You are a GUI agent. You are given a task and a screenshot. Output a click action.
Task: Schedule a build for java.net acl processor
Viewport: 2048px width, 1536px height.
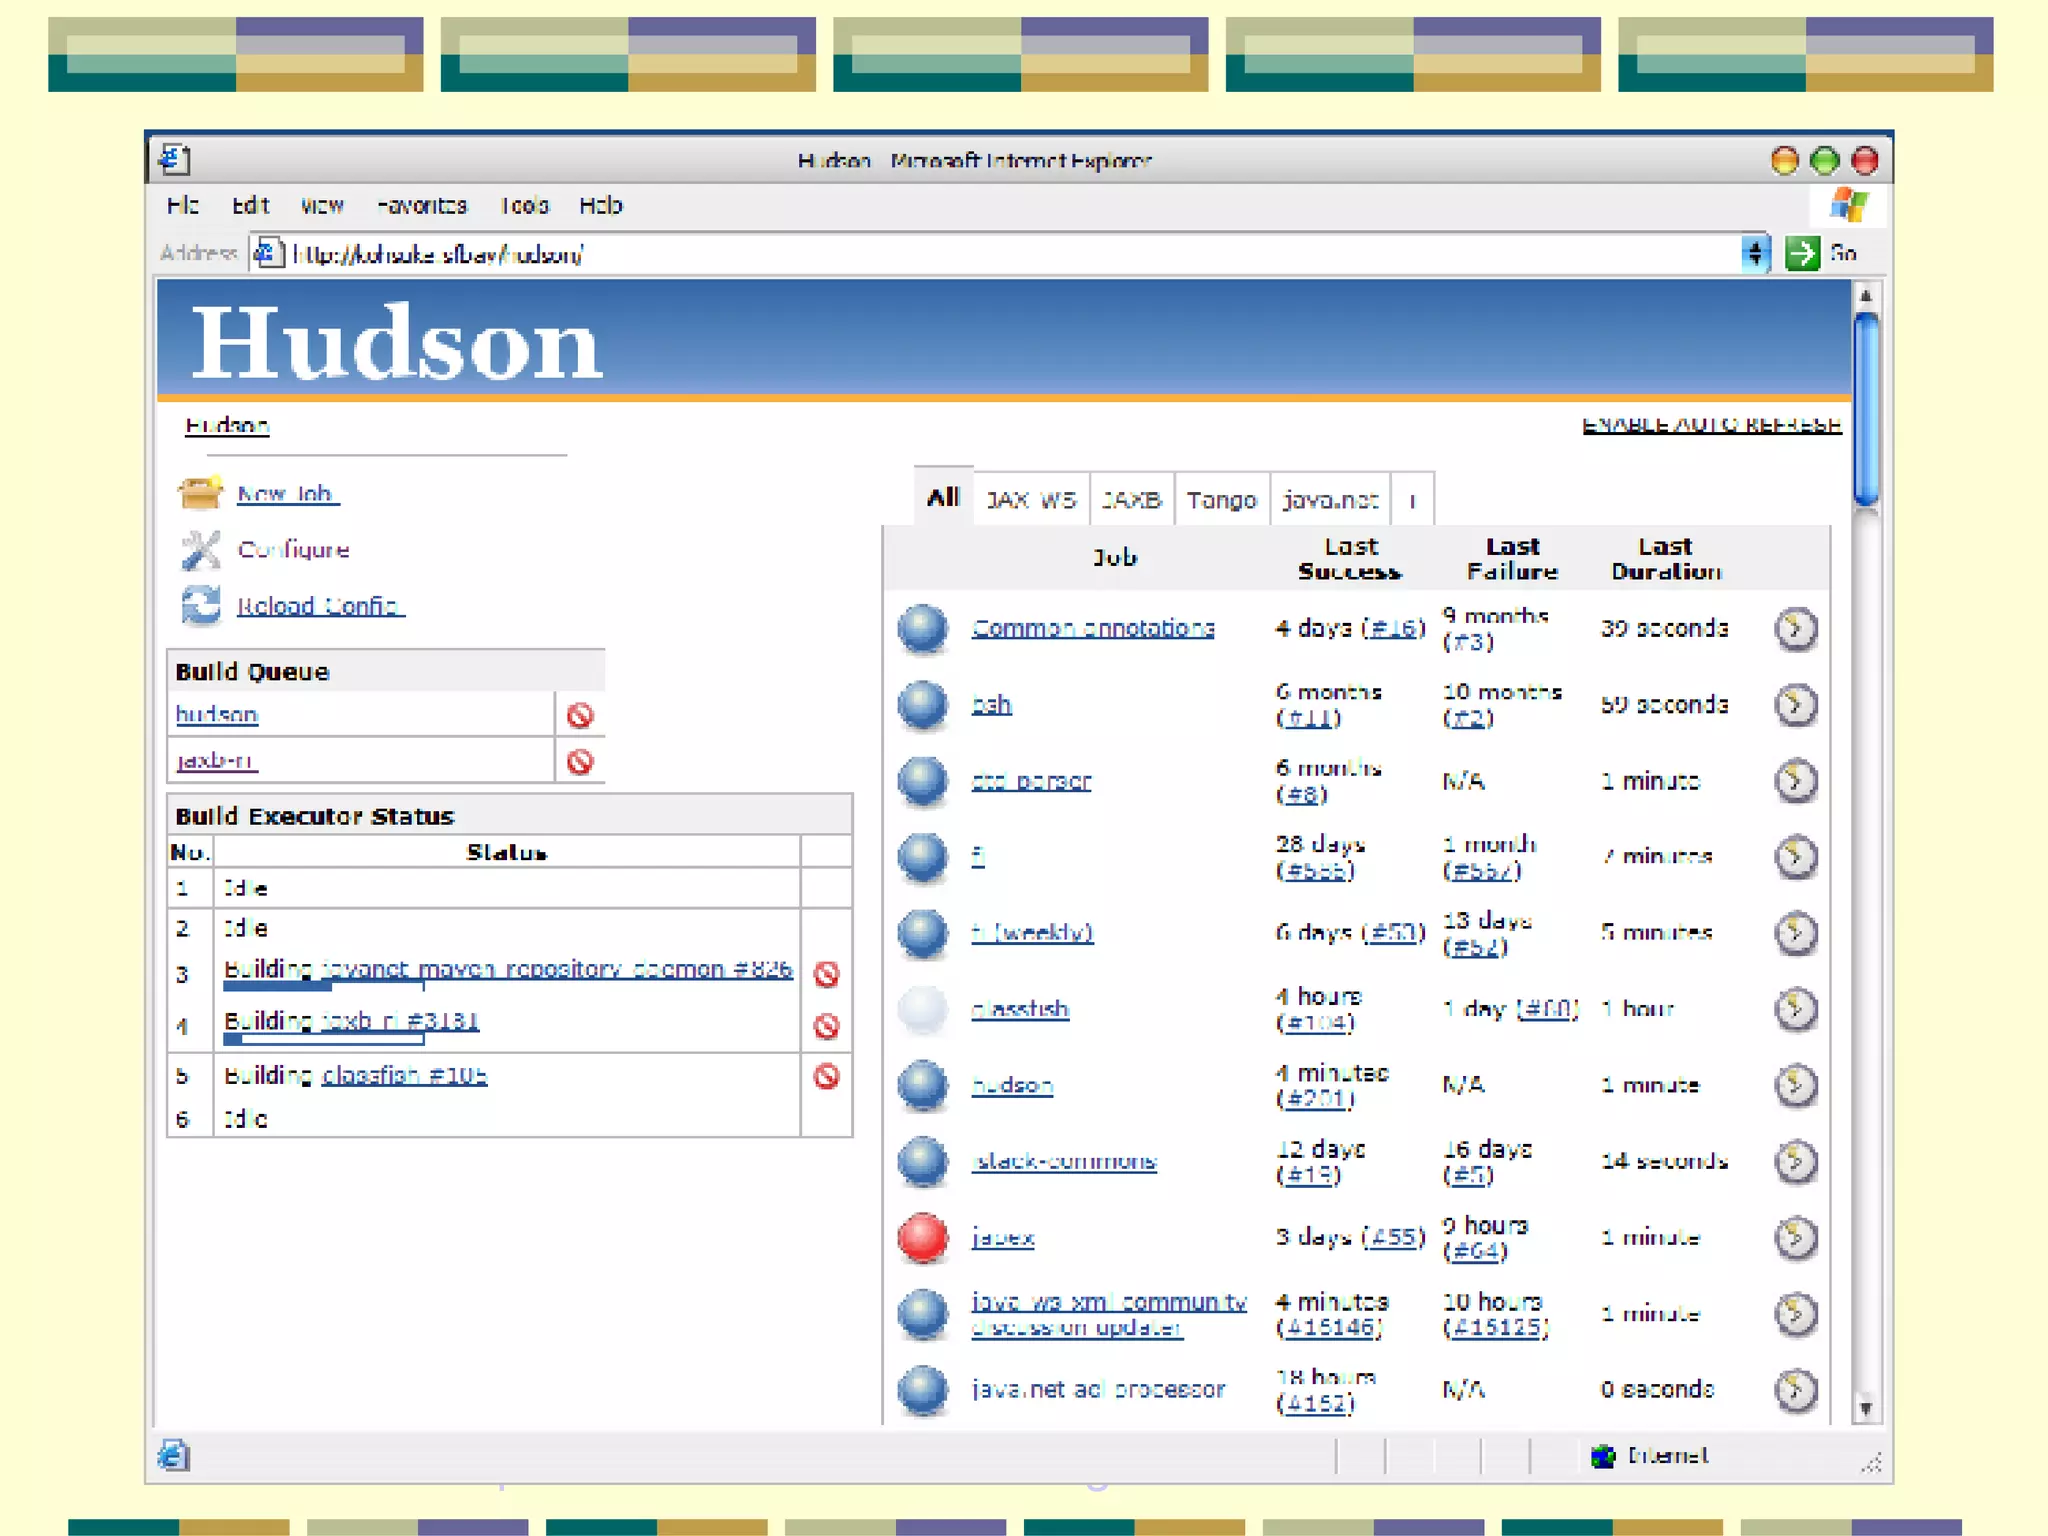[x=1796, y=1390]
